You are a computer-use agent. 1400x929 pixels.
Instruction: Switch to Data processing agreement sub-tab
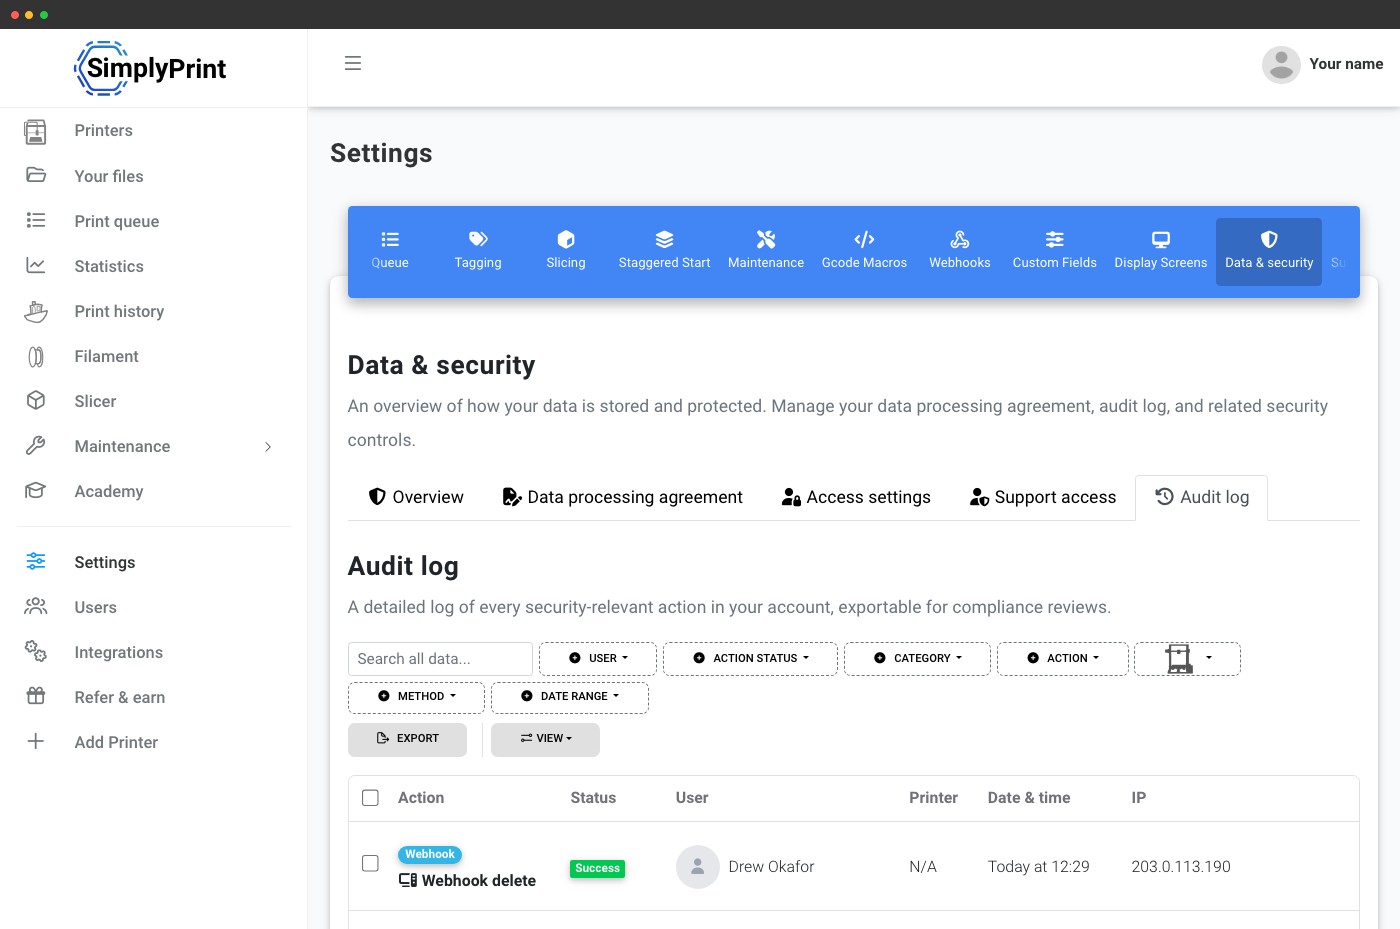[x=622, y=497]
